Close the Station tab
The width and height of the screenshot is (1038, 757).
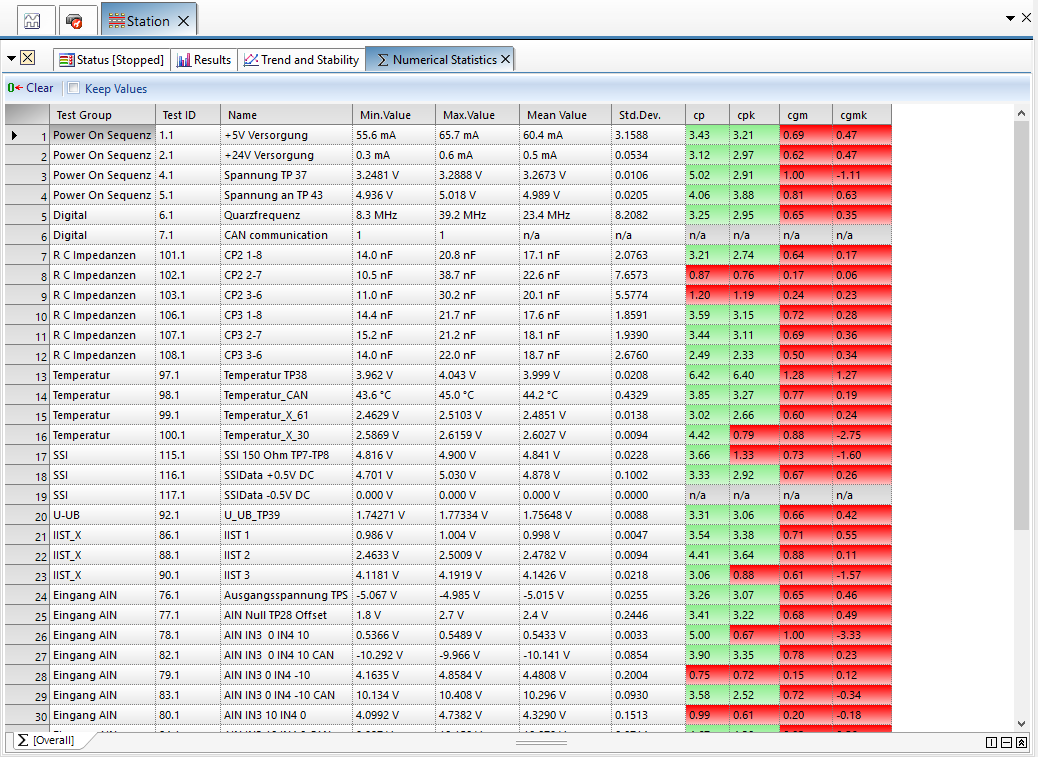pyautogui.click(x=184, y=21)
